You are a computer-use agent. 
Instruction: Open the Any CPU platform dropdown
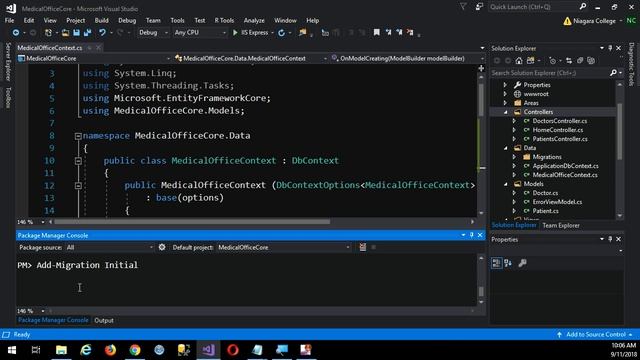point(199,33)
